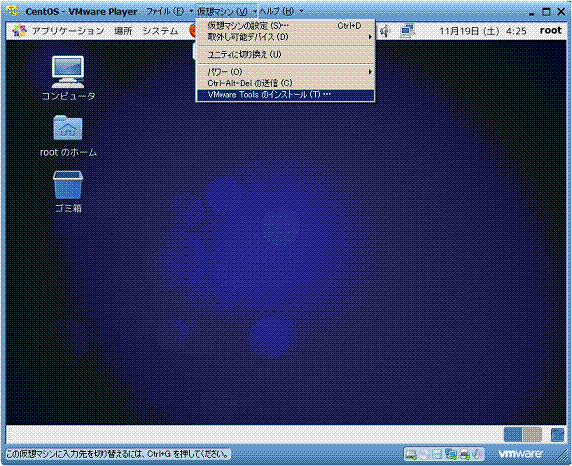Open 取外し可能デバイス (D) submenu

click(x=285, y=37)
